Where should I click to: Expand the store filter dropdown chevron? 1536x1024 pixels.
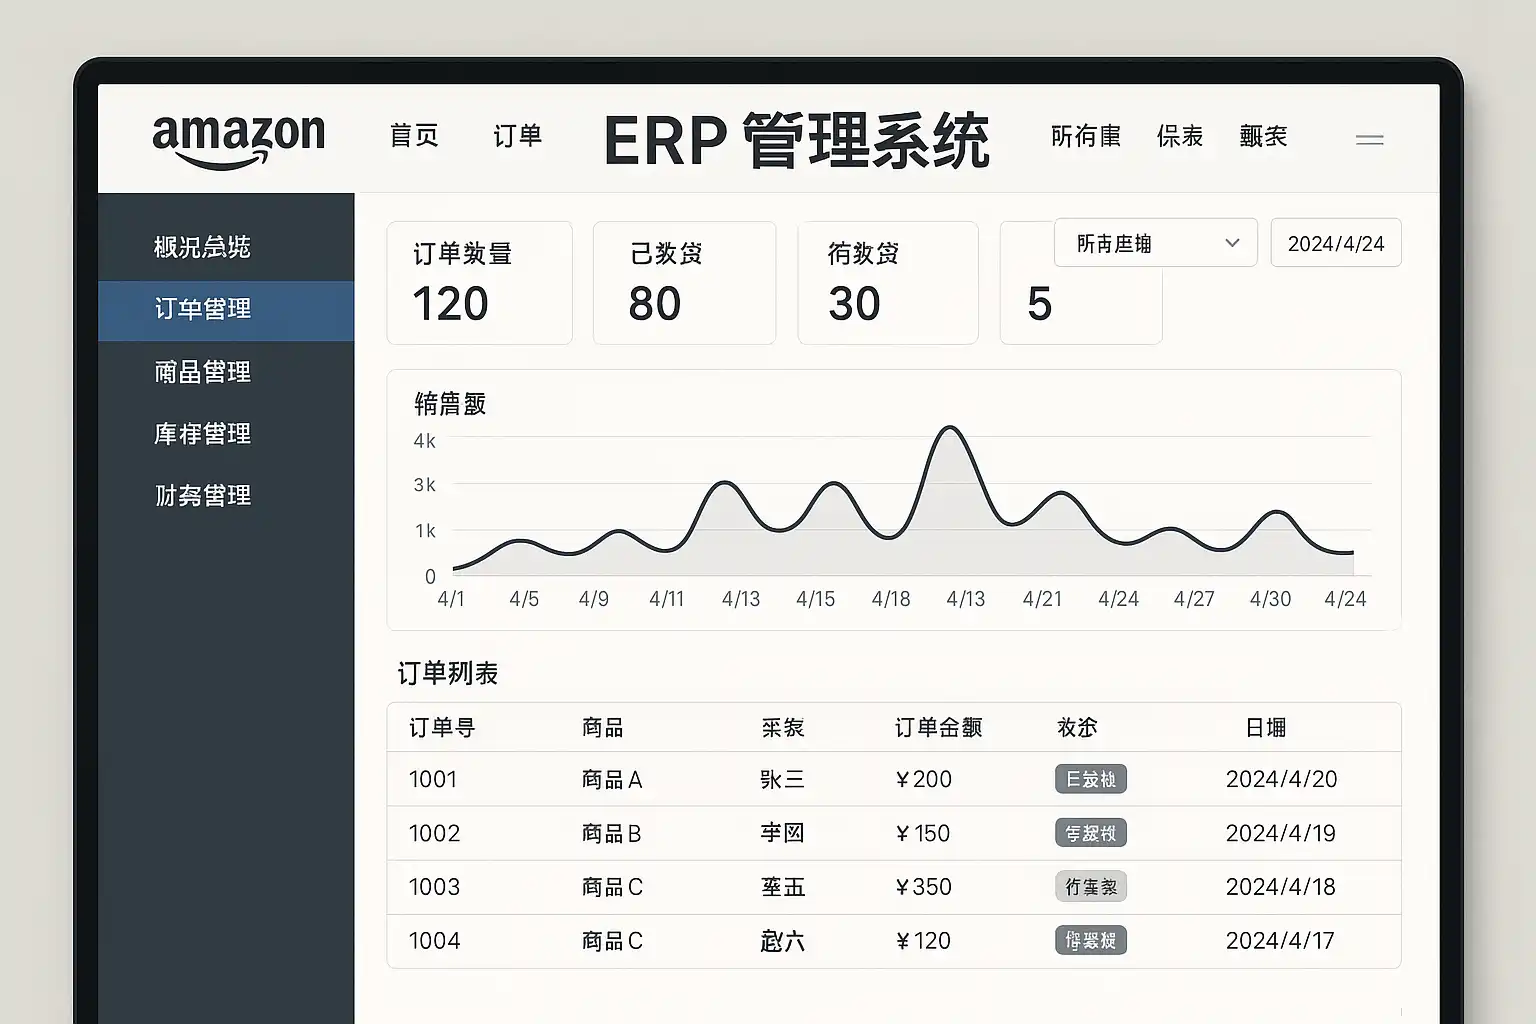[1232, 243]
